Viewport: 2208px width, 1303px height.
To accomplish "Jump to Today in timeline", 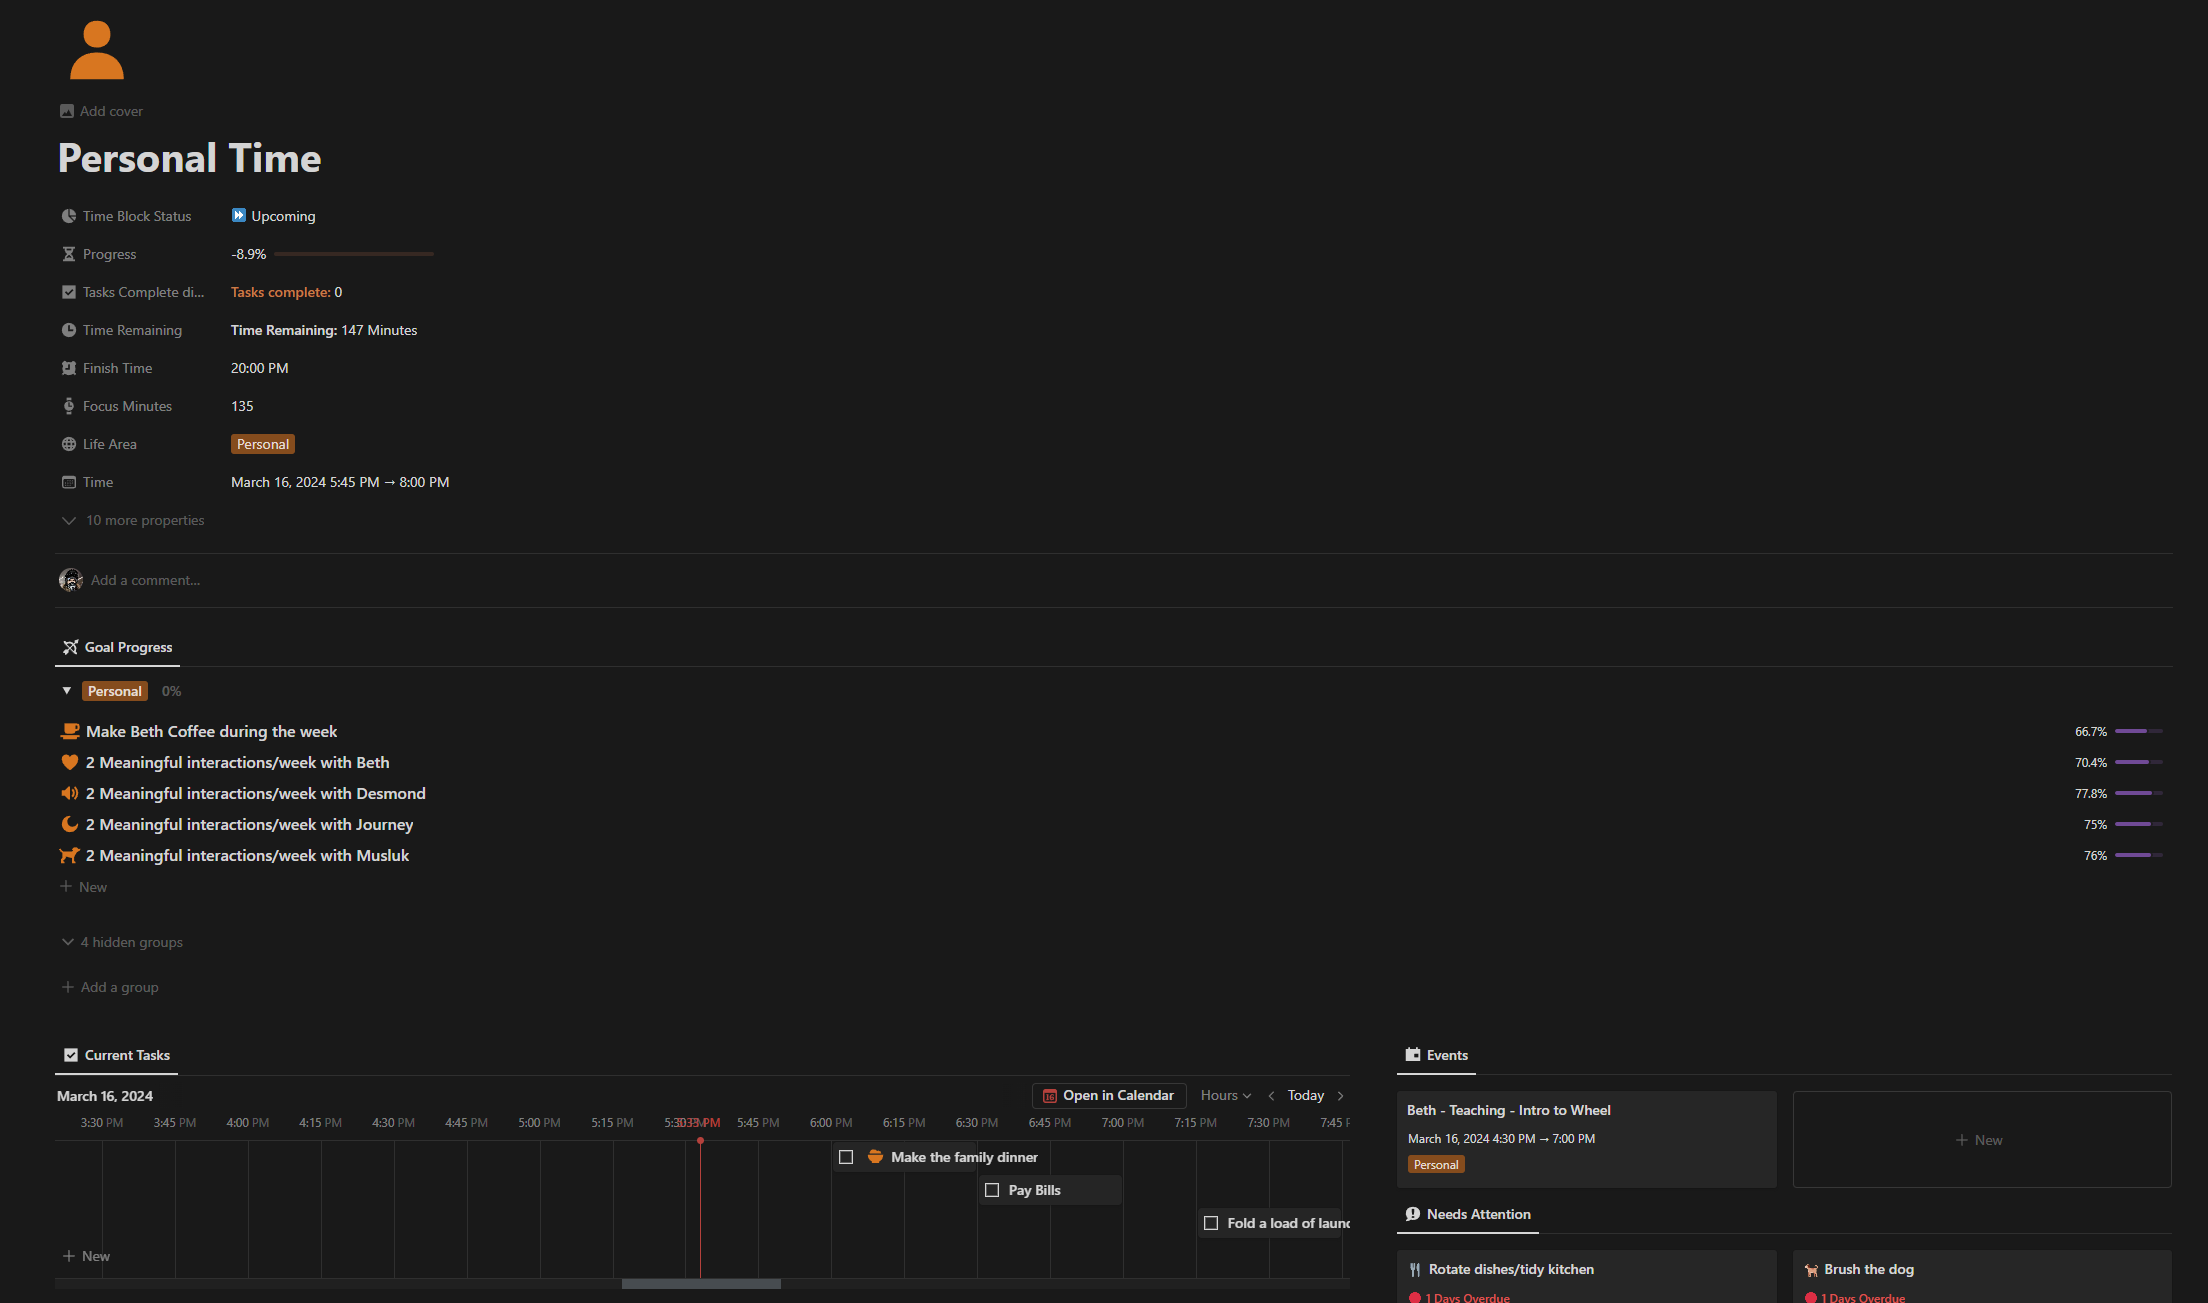I will (1305, 1096).
